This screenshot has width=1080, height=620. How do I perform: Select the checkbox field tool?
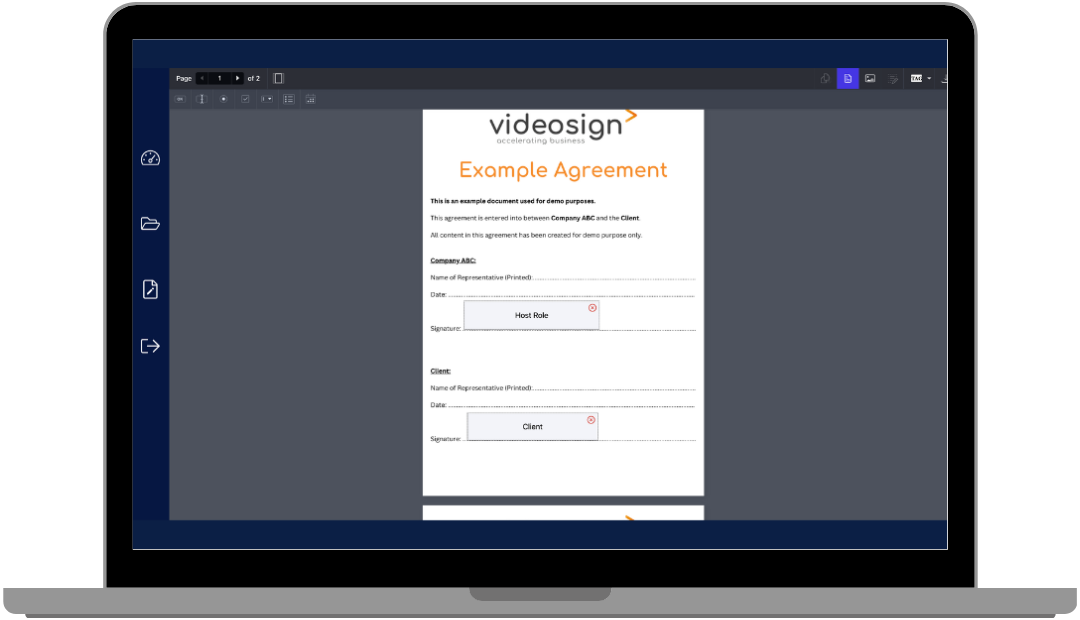(x=245, y=99)
